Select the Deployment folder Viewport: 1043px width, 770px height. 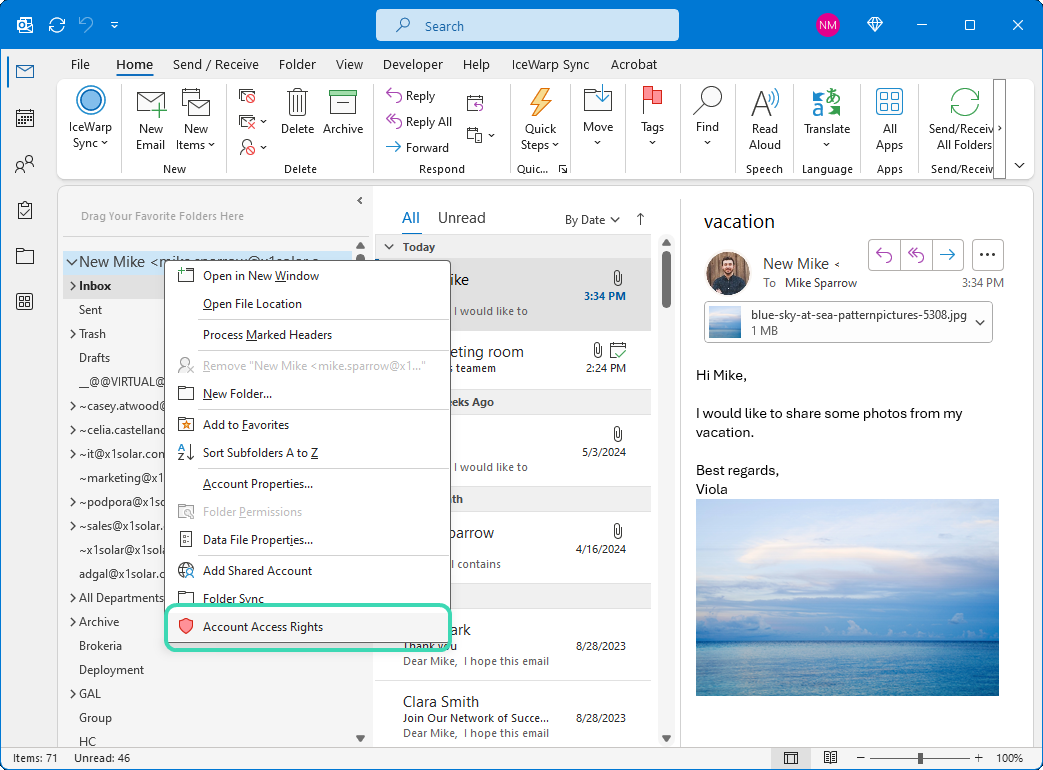click(x=112, y=670)
